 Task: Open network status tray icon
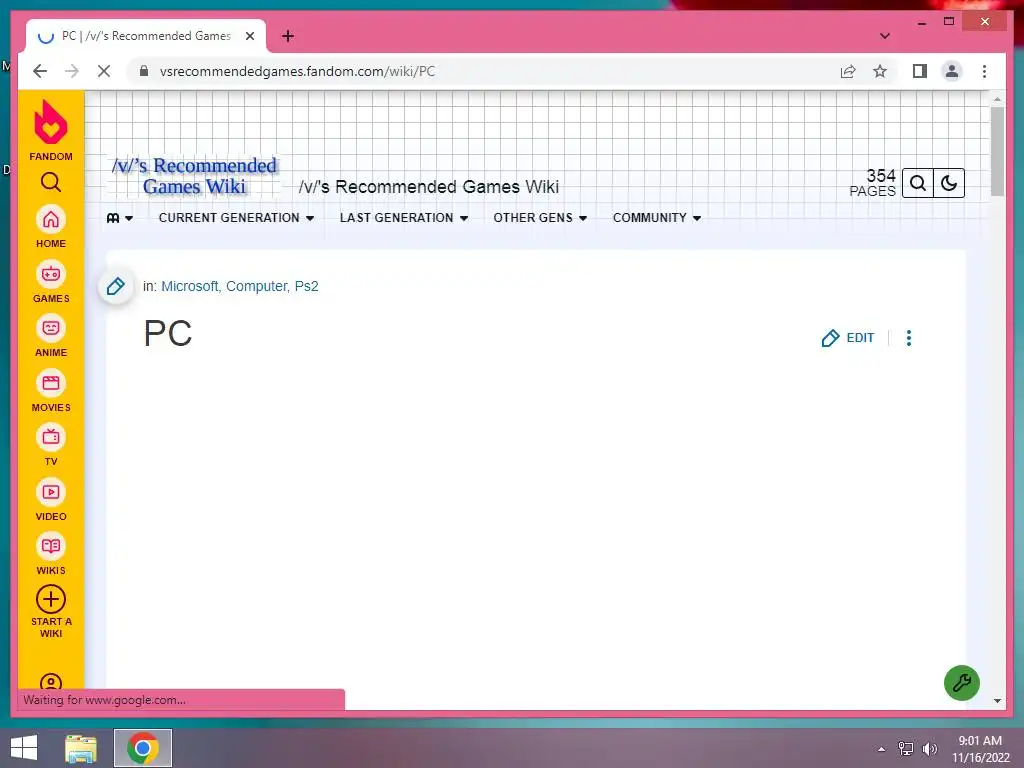[906, 749]
